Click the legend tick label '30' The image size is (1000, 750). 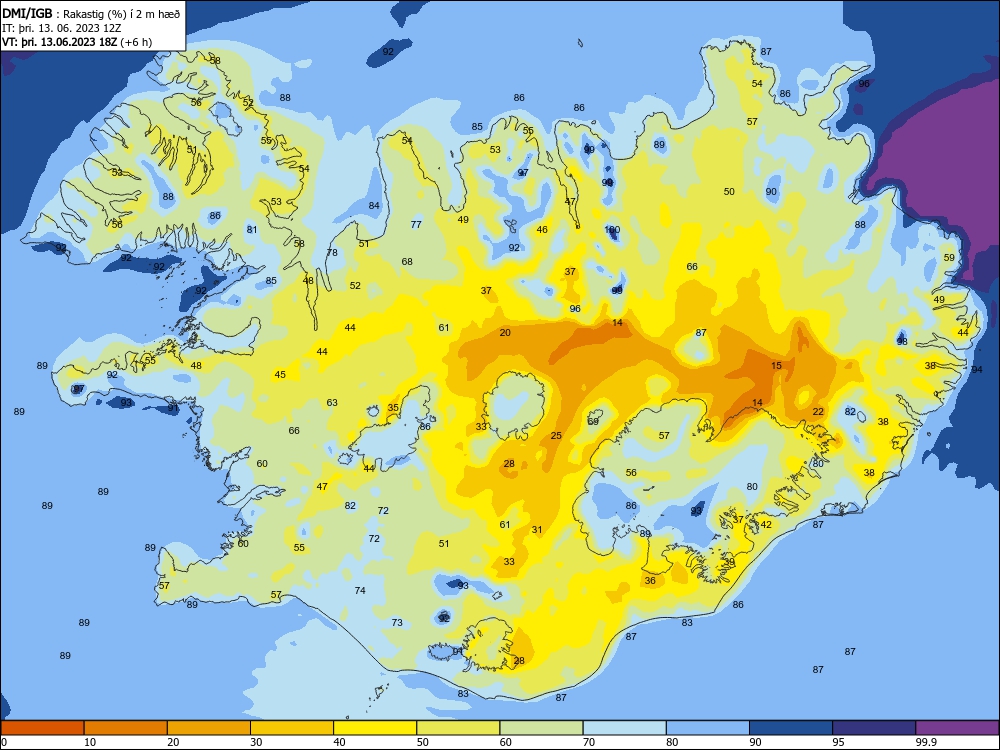coord(256,742)
